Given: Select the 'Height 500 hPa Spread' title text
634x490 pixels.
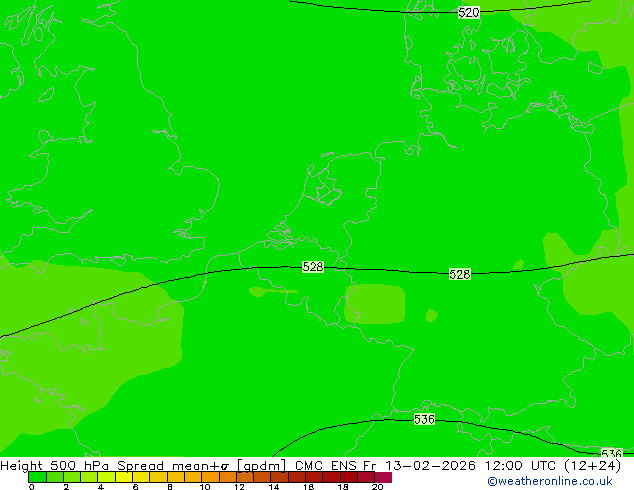Looking at the screenshot, I should tap(82, 466).
